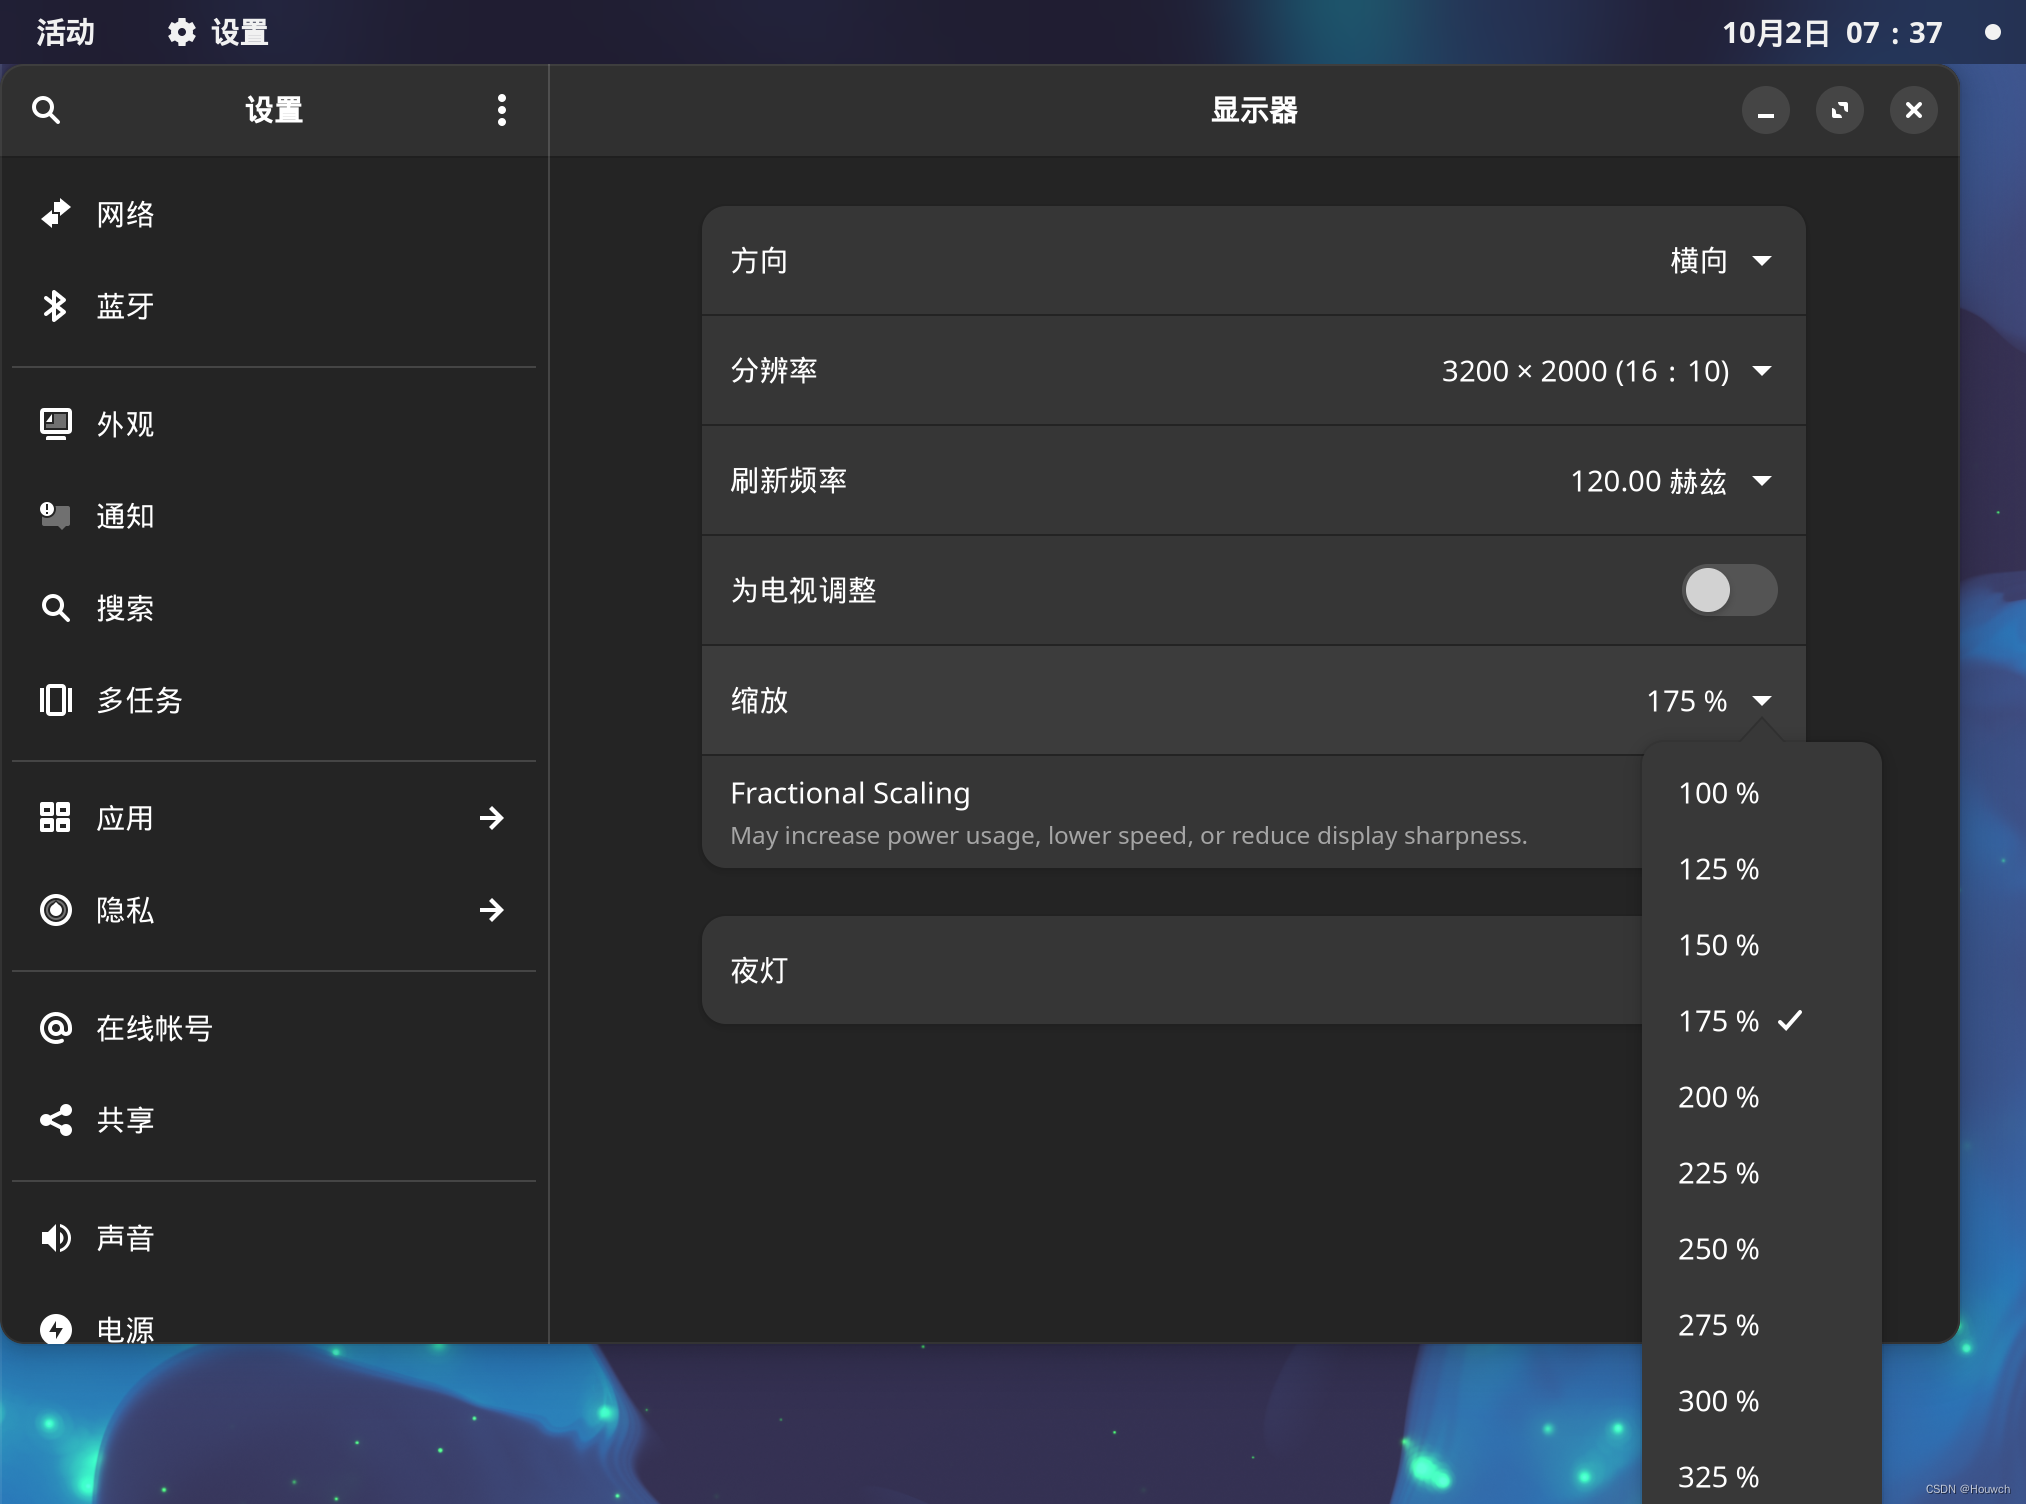This screenshot has height=1504, width=2026.
Task: Open the 应用 (Apps) settings page
Action: 126,817
